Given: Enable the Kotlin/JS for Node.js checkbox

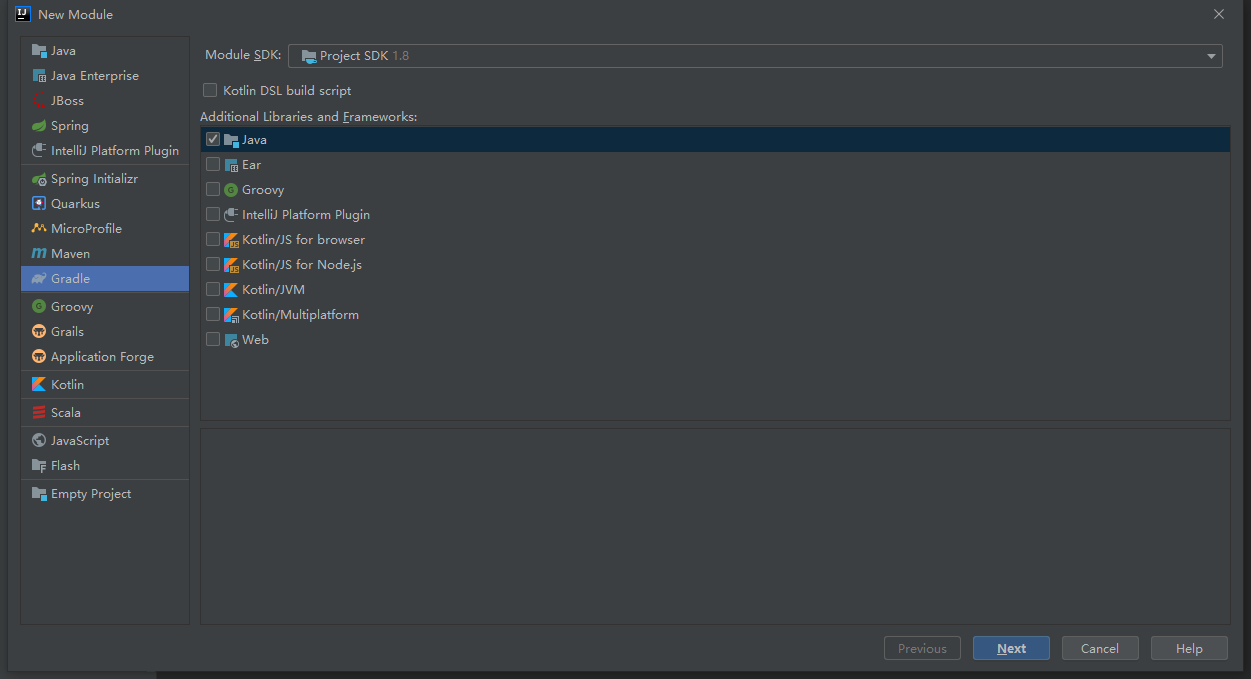Looking at the screenshot, I should pos(213,264).
